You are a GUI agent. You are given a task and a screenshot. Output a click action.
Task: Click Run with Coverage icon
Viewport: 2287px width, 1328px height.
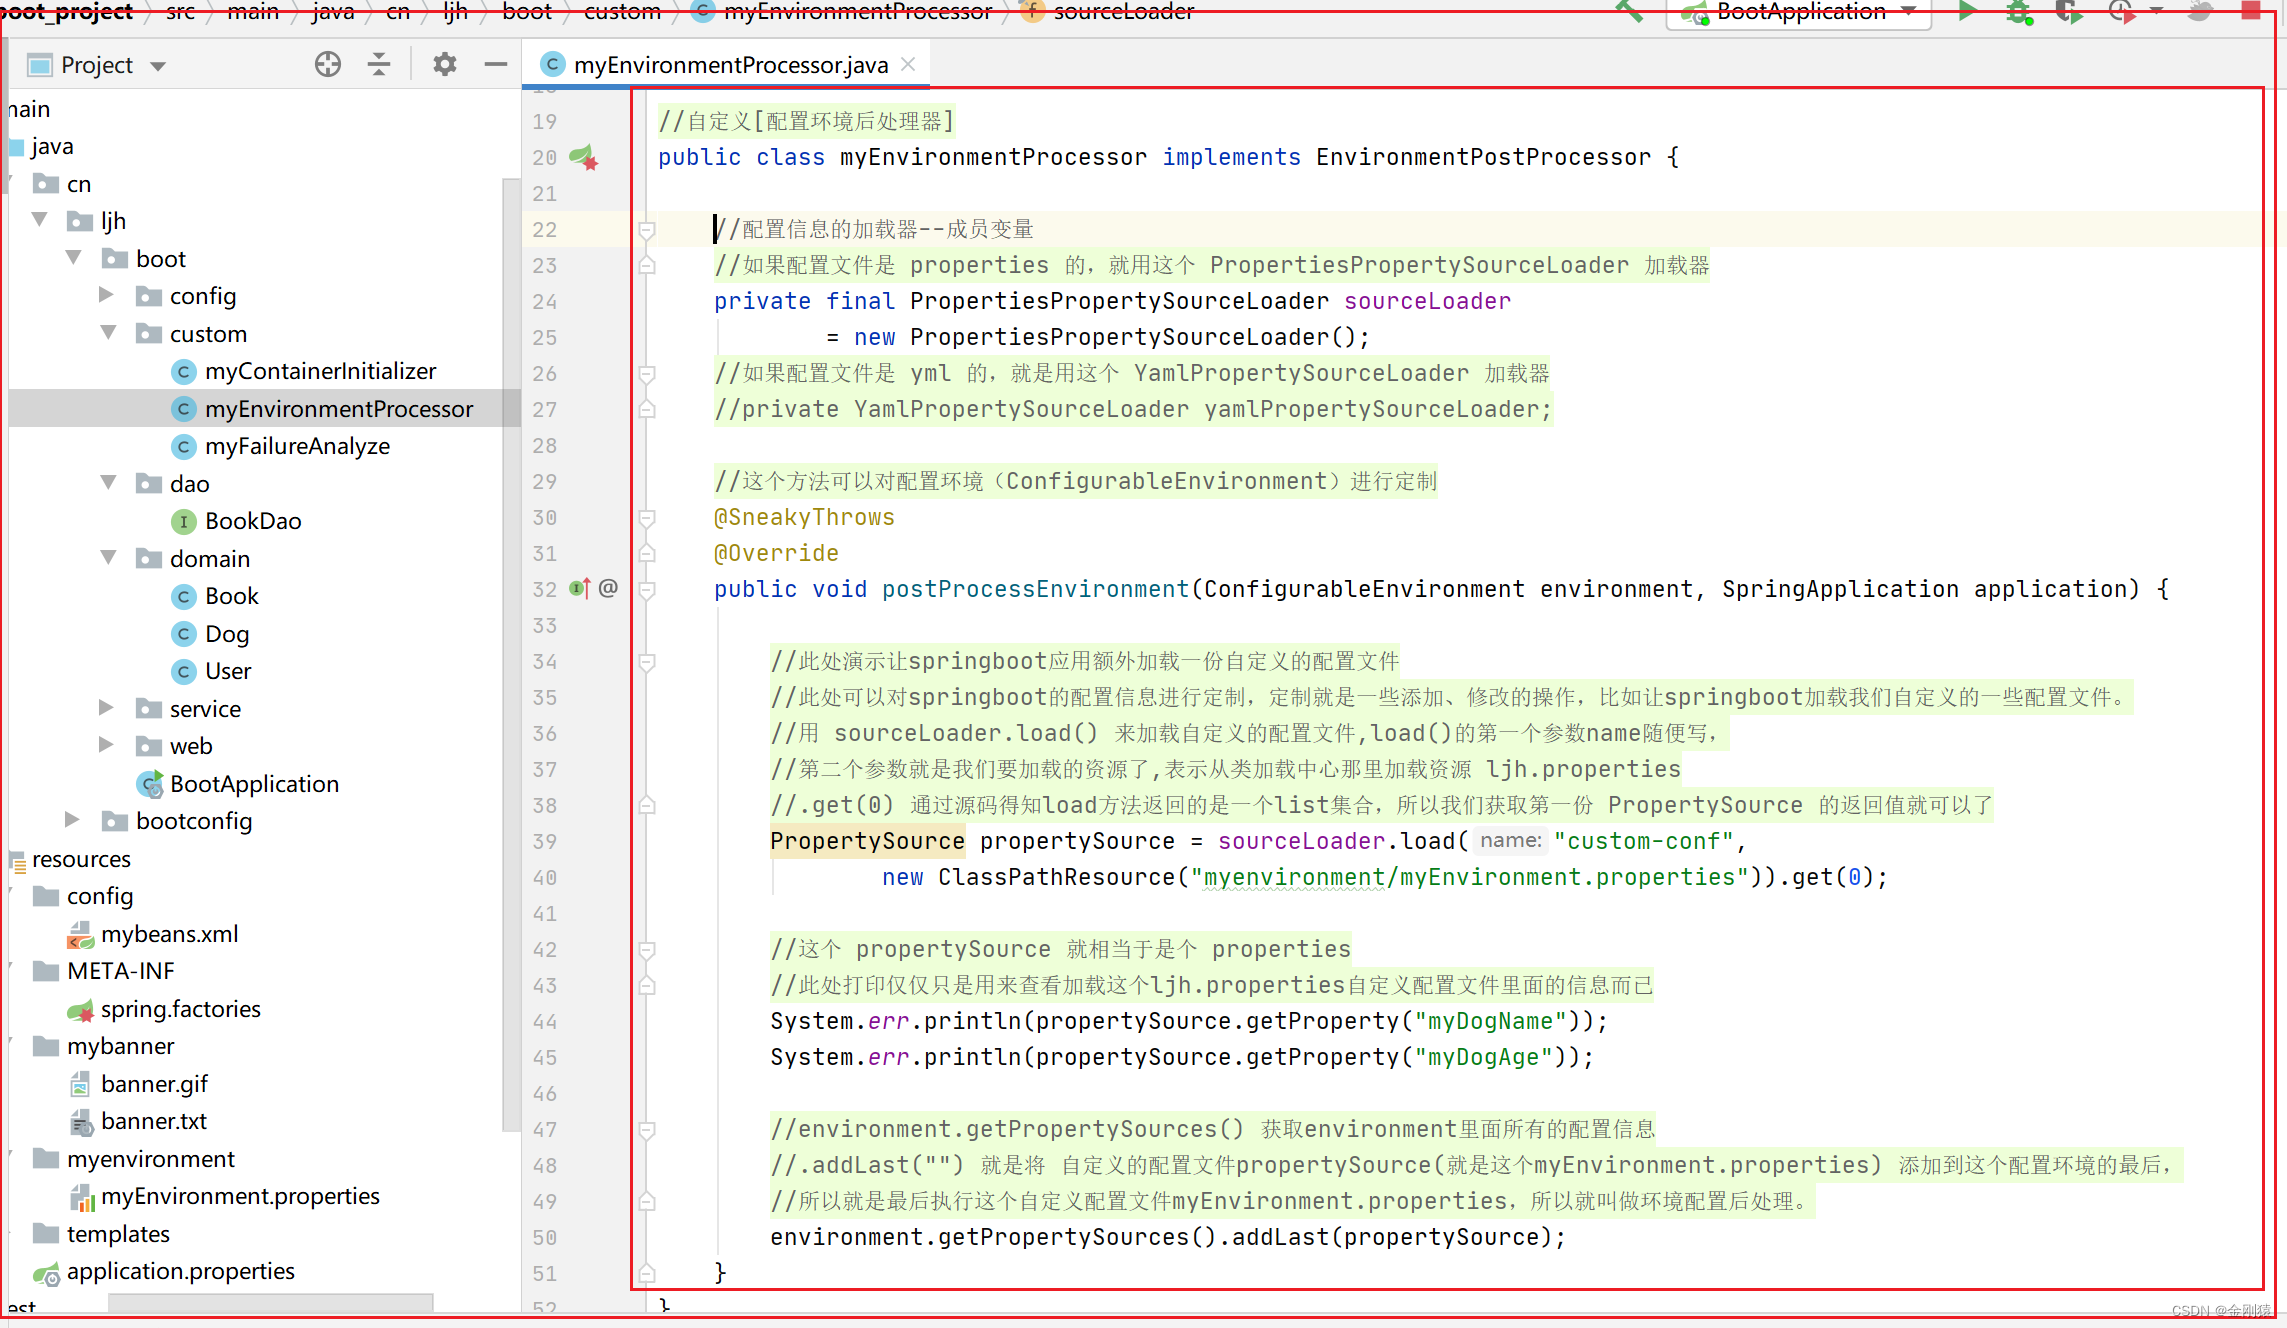pyautogui.click(x=2068, y=12)
